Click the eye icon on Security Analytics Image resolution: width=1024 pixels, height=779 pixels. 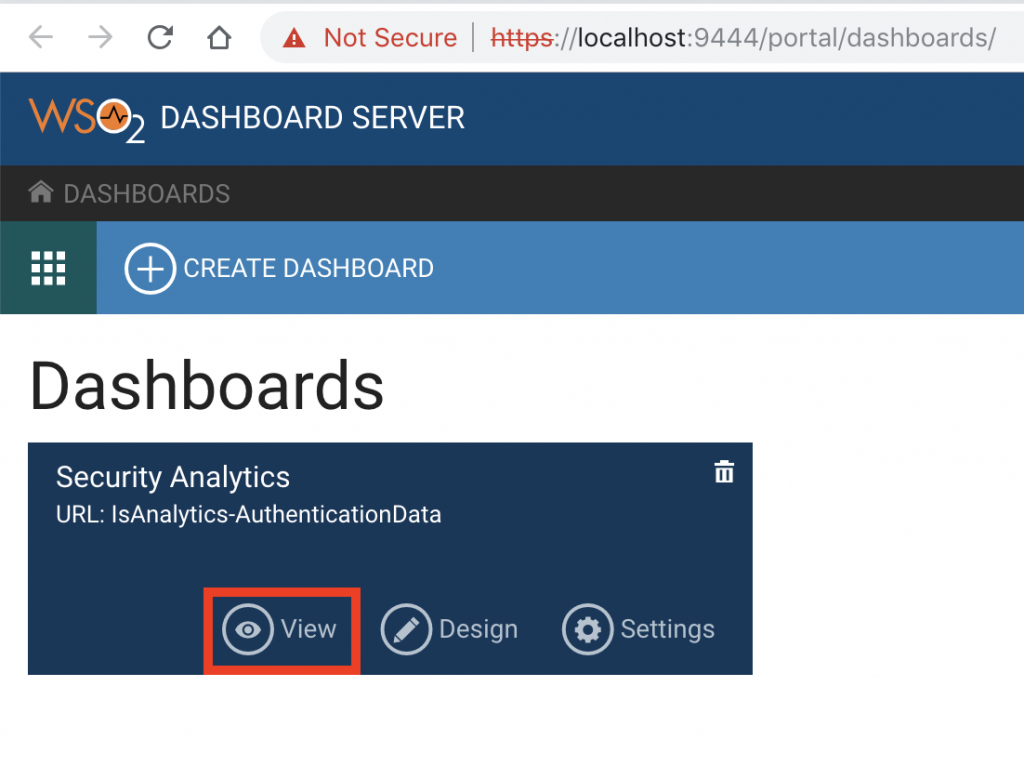(x=247, y=630)
